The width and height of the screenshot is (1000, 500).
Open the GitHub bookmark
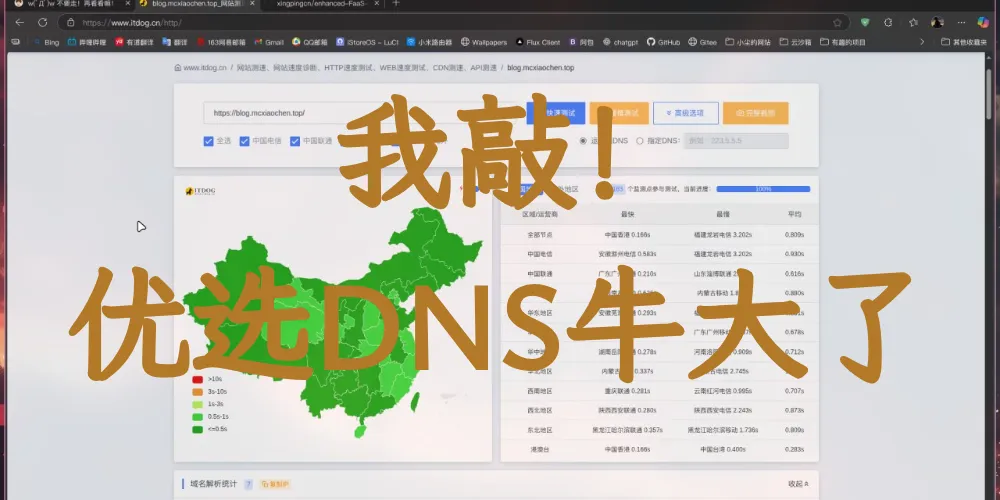coord(663,43)
